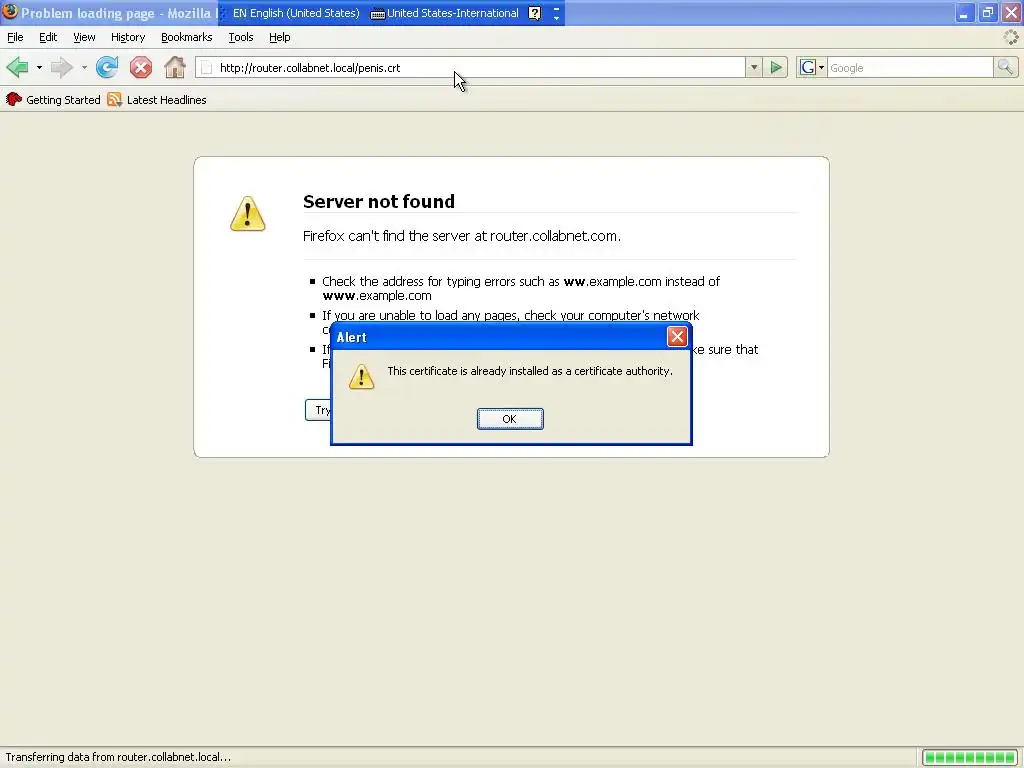
Task: Close the Alert dialog with red X
Action: point(677,336)
